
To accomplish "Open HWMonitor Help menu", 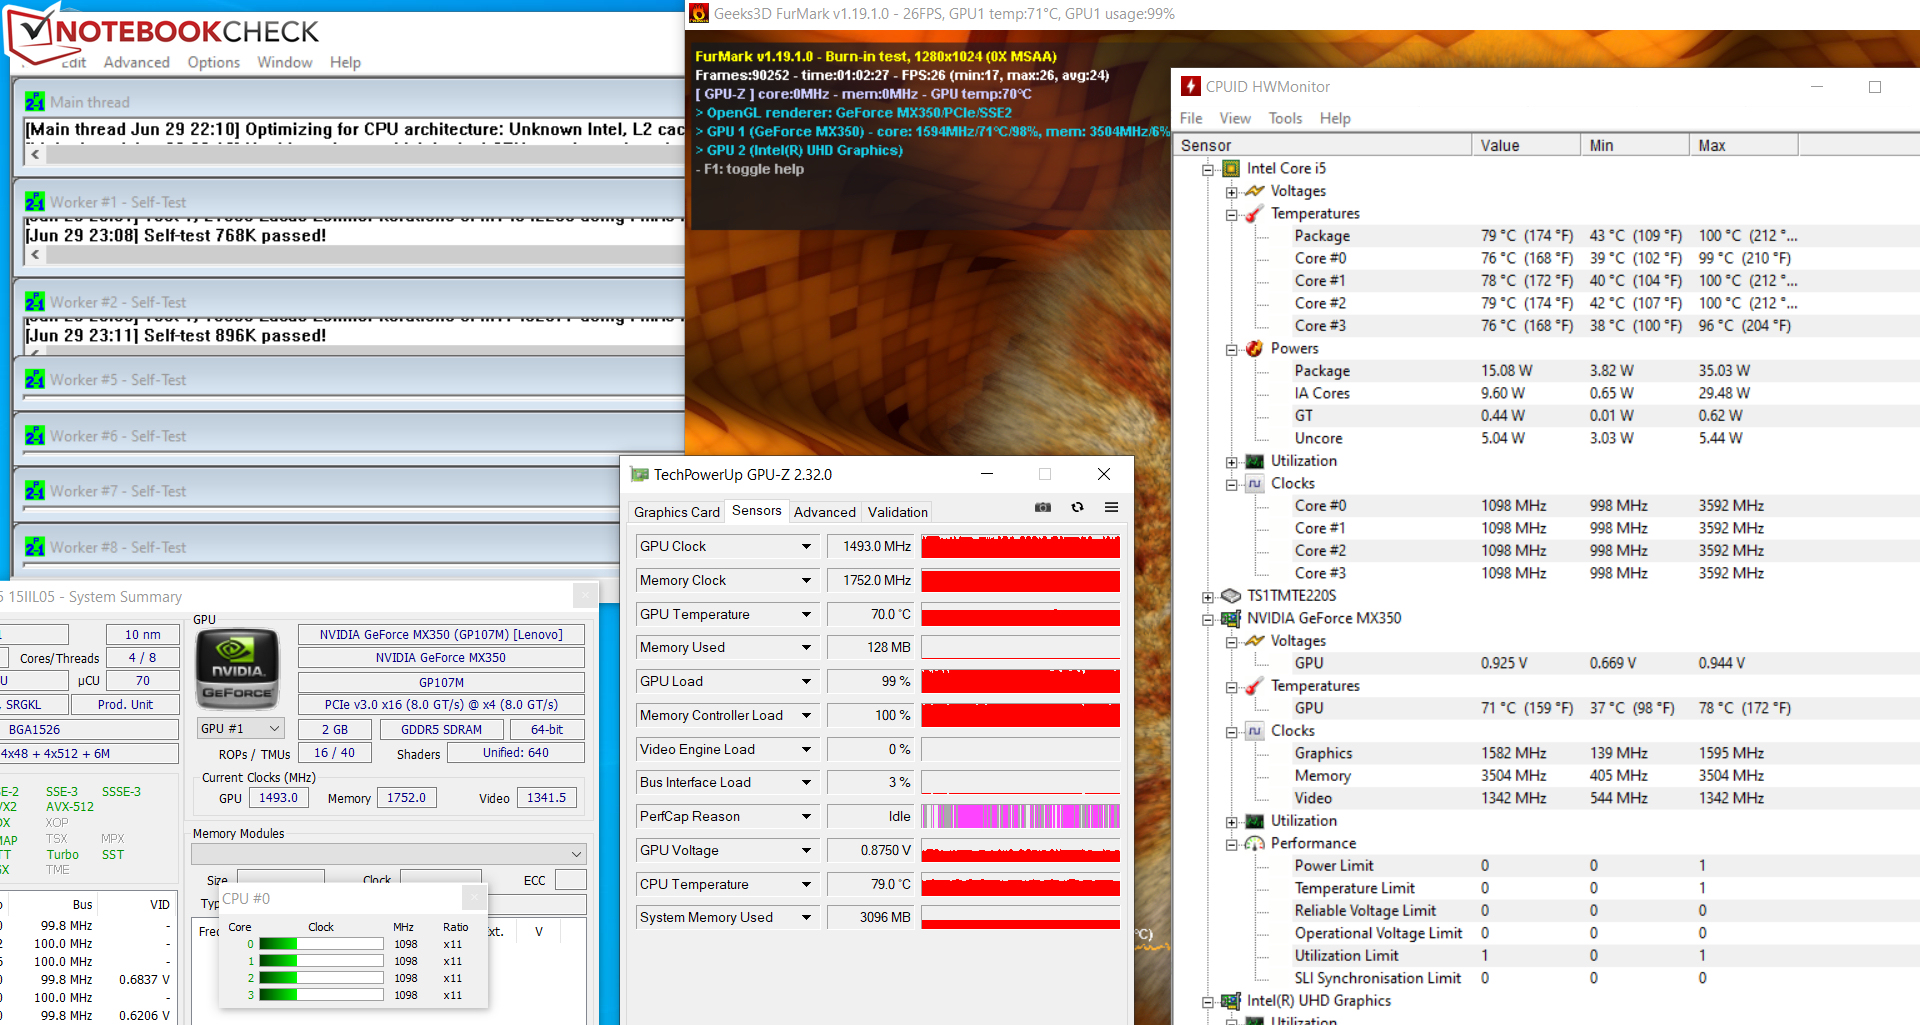I will 1335,118.
